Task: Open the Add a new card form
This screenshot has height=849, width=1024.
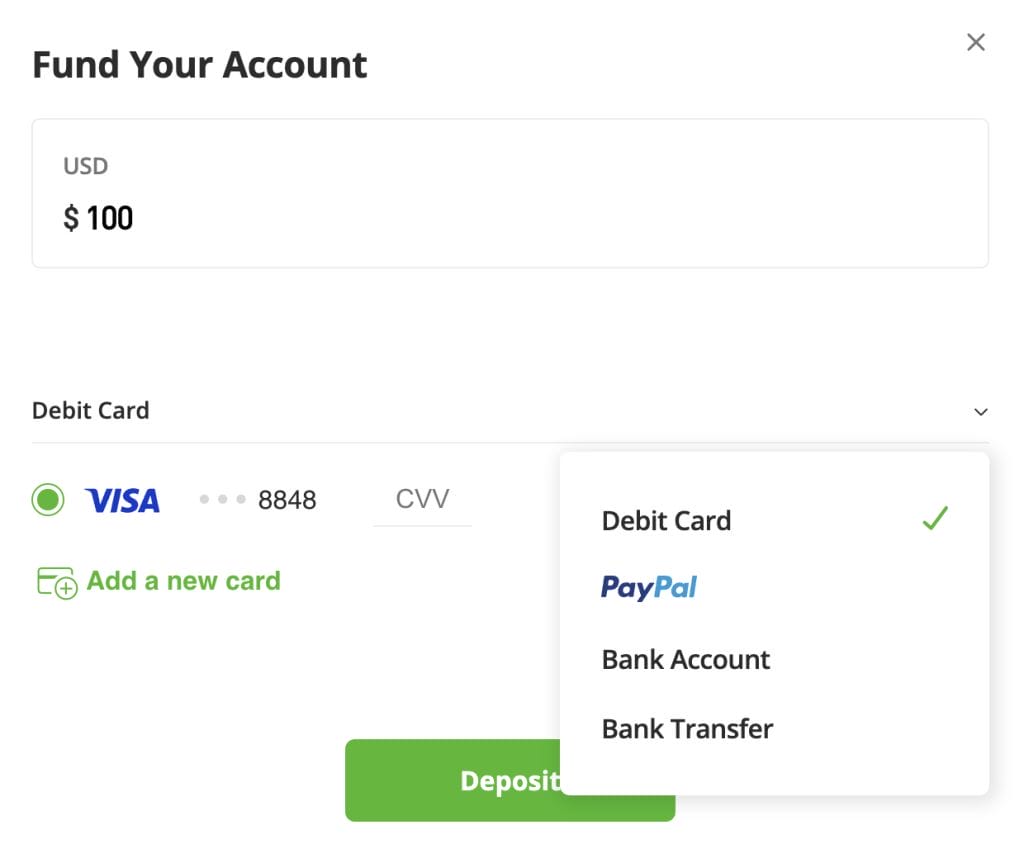Action: pyautogui.click(x=184, y=581)
